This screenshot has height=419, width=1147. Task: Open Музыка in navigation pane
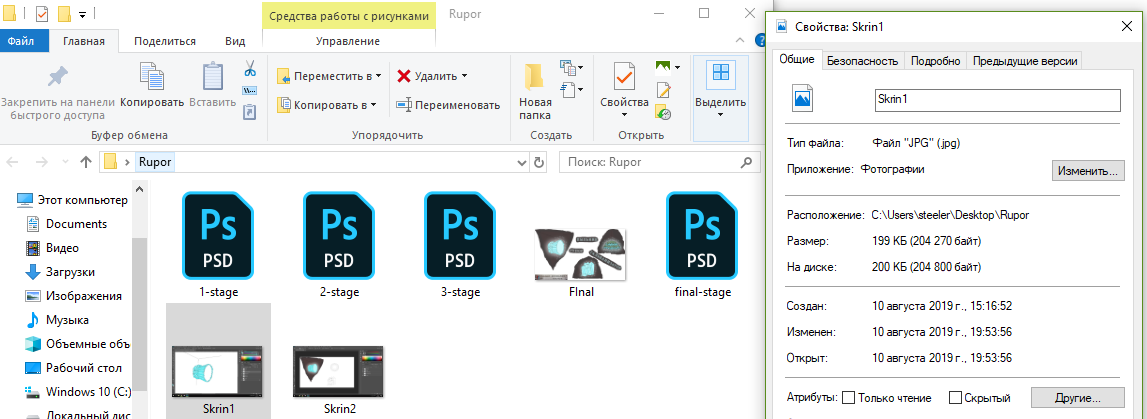pyautogui.click(x=57, y=320)
